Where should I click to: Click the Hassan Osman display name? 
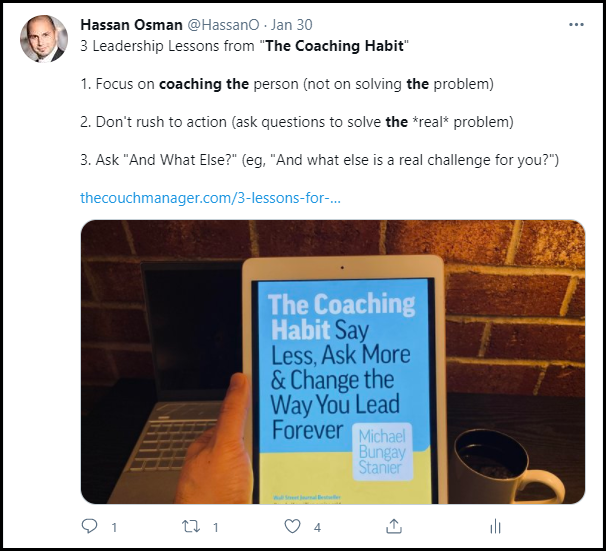131,25
